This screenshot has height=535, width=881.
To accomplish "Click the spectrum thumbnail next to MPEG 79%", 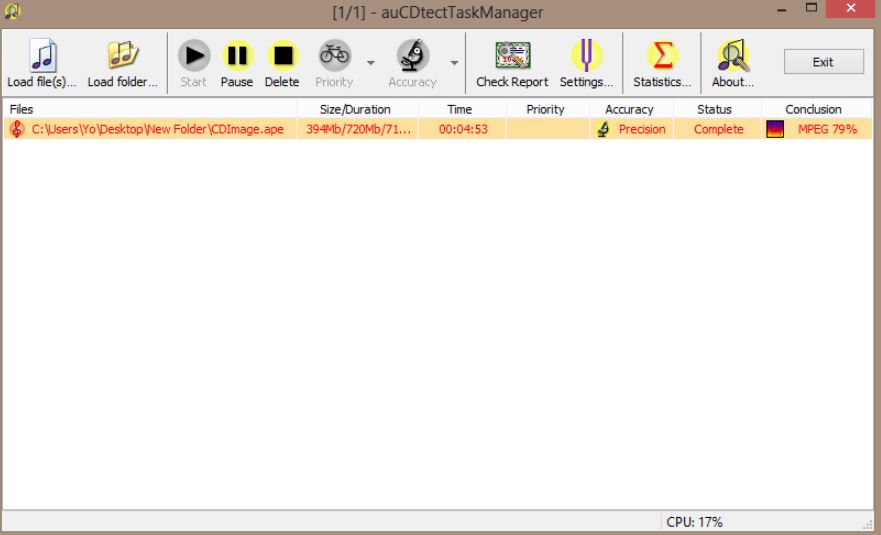I will point(775,129).
